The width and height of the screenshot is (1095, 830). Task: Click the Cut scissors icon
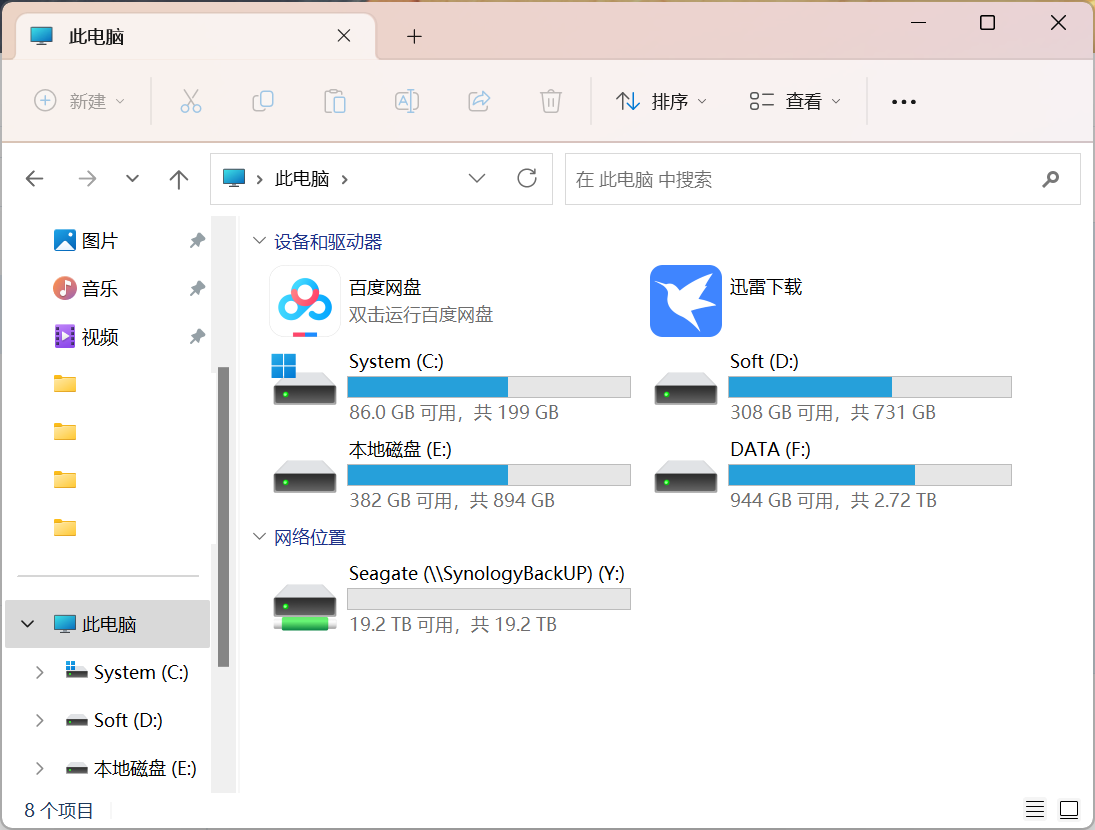pyautogui.click(x=191, y=101)
